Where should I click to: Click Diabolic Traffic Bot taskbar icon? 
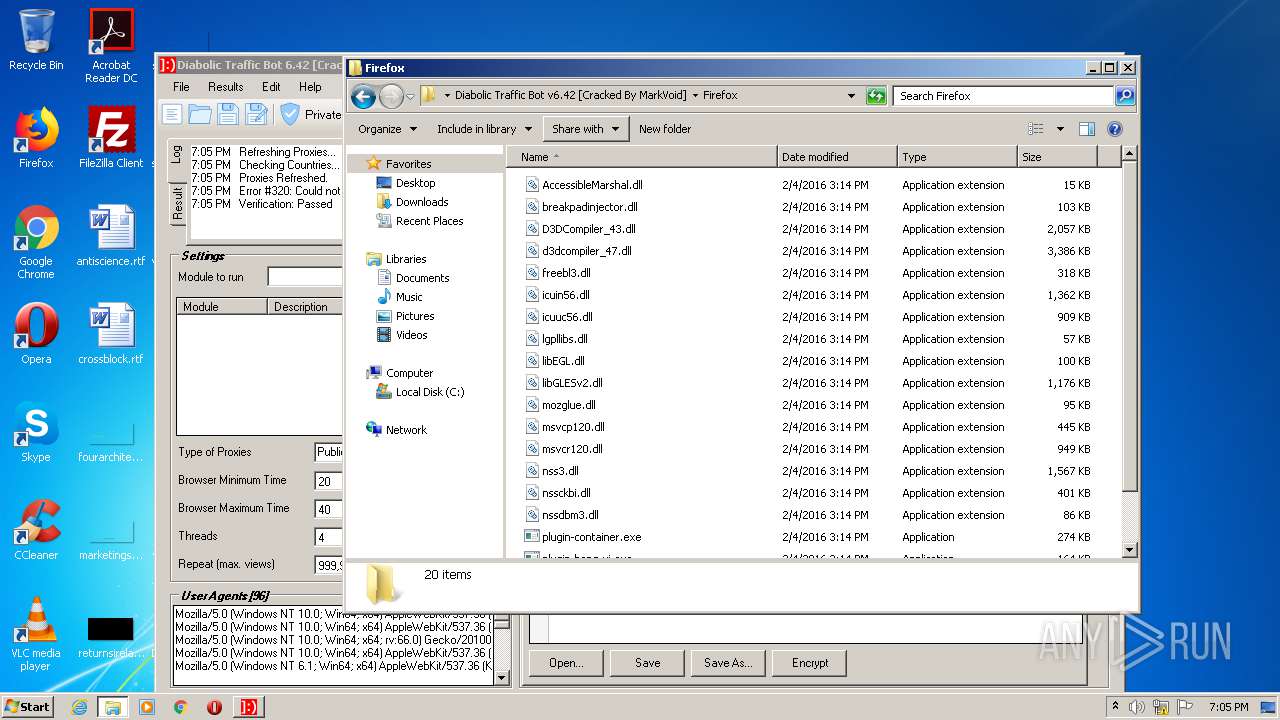[249, 707]
